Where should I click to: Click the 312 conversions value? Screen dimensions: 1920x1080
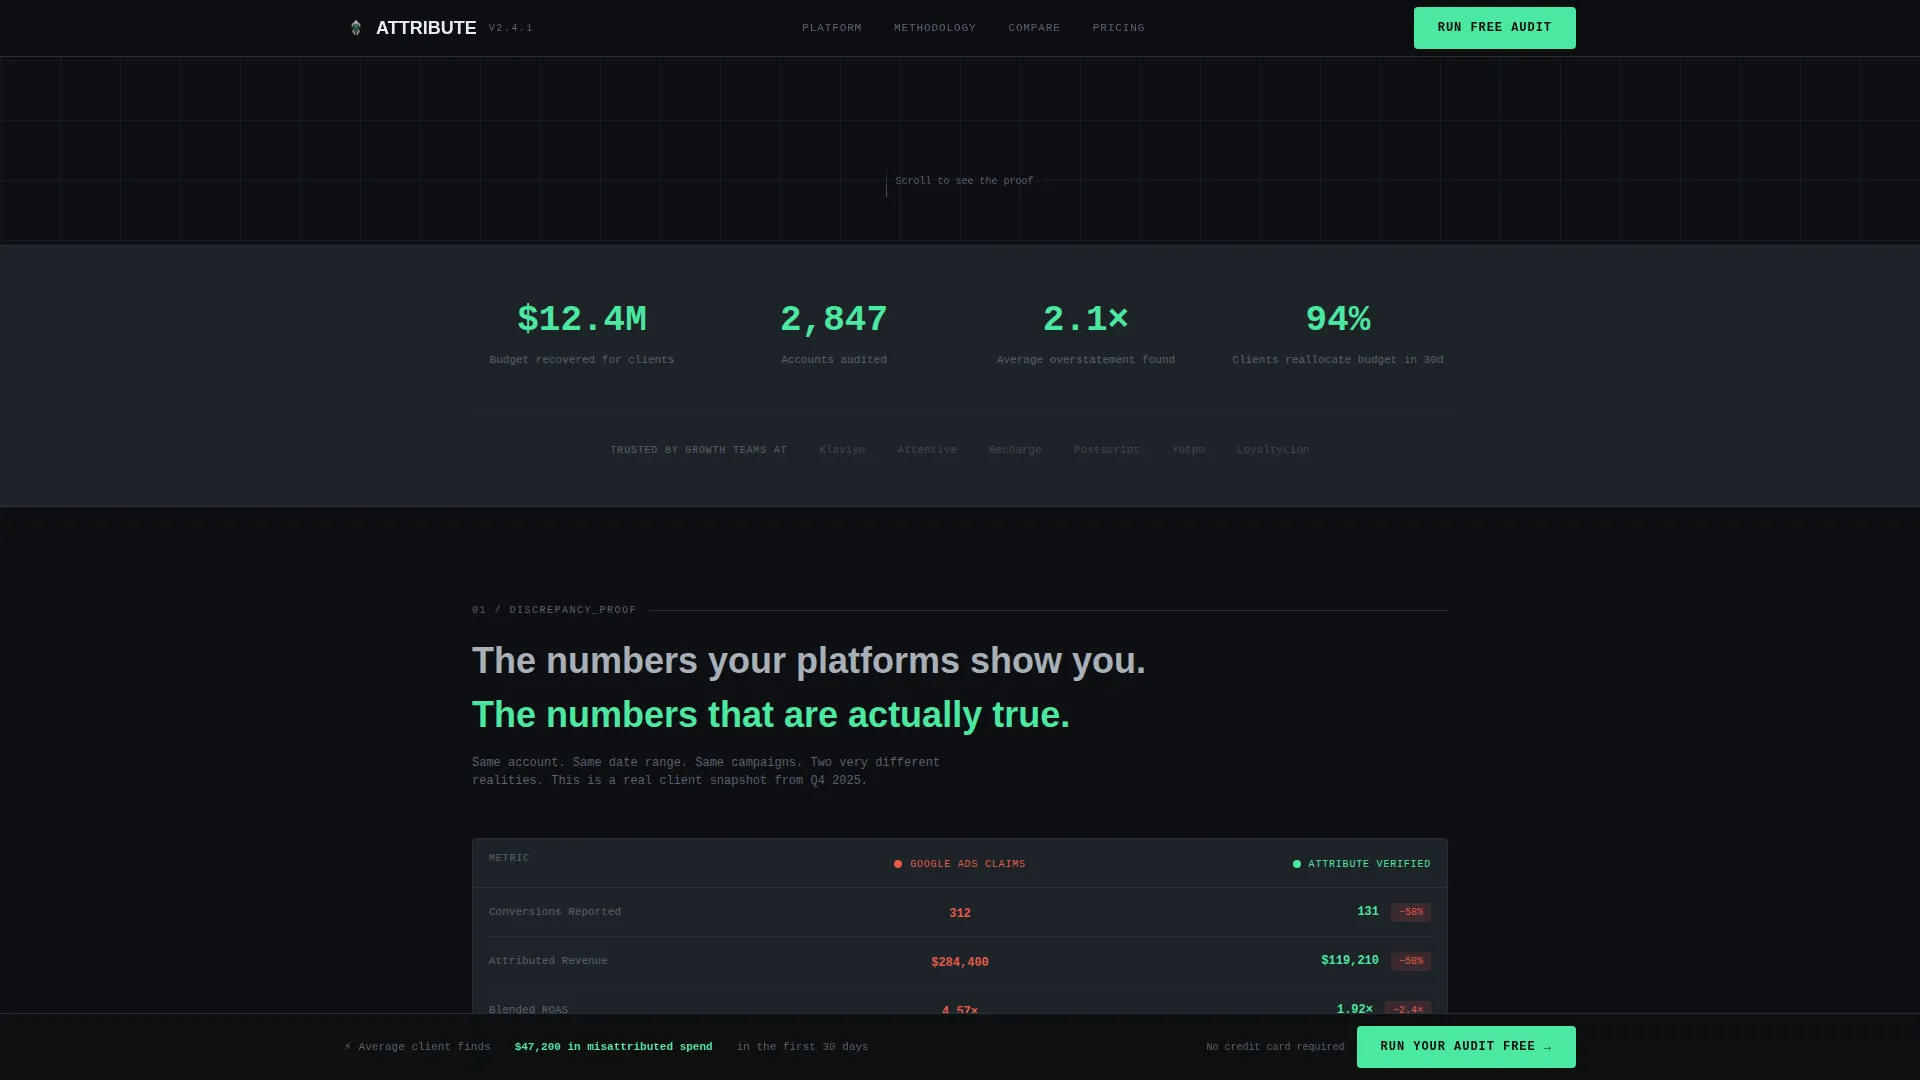[x=960, y=913]
